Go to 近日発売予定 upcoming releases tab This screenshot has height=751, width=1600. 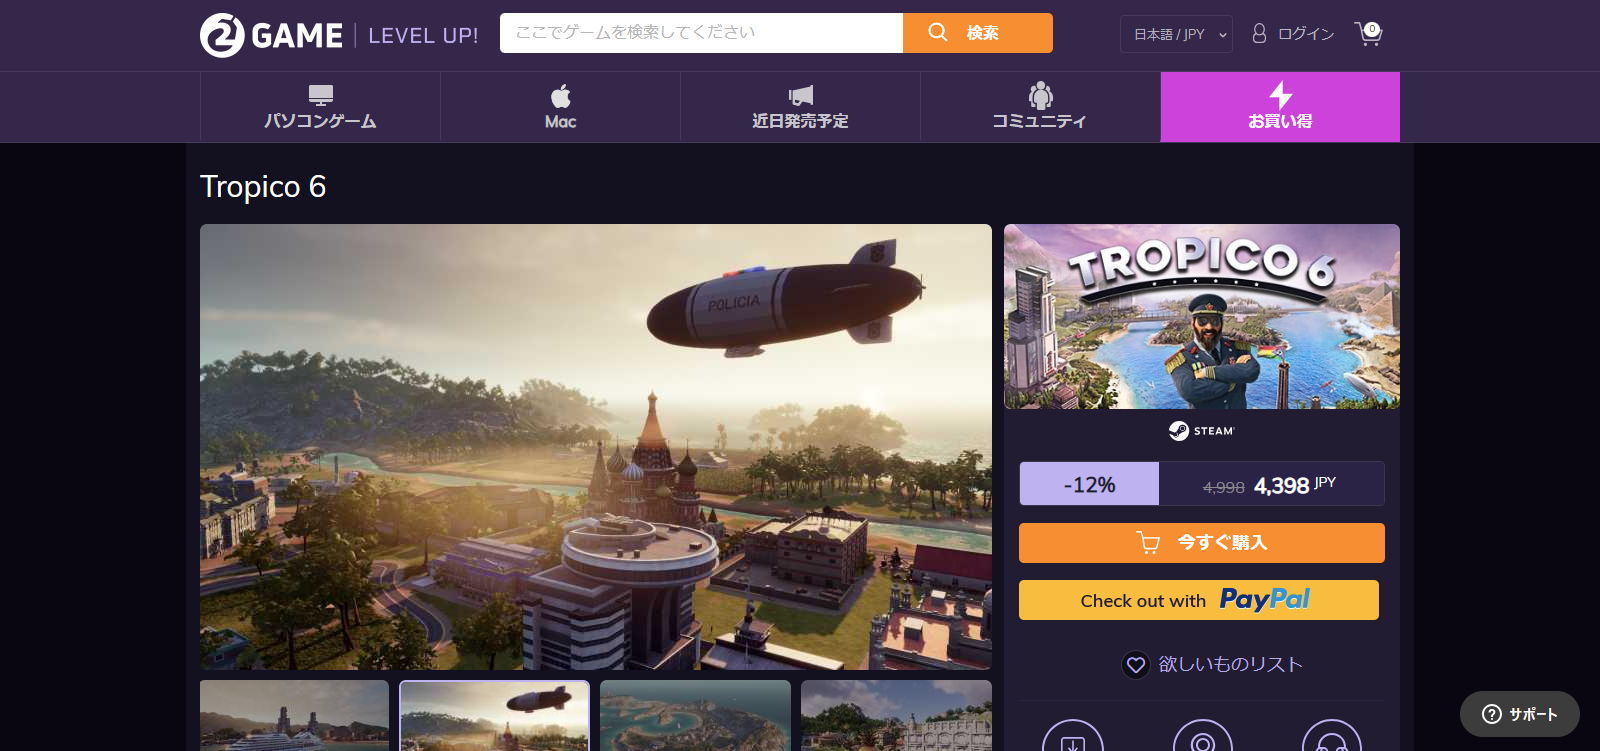pyautogui.click(x=800, y=107)
